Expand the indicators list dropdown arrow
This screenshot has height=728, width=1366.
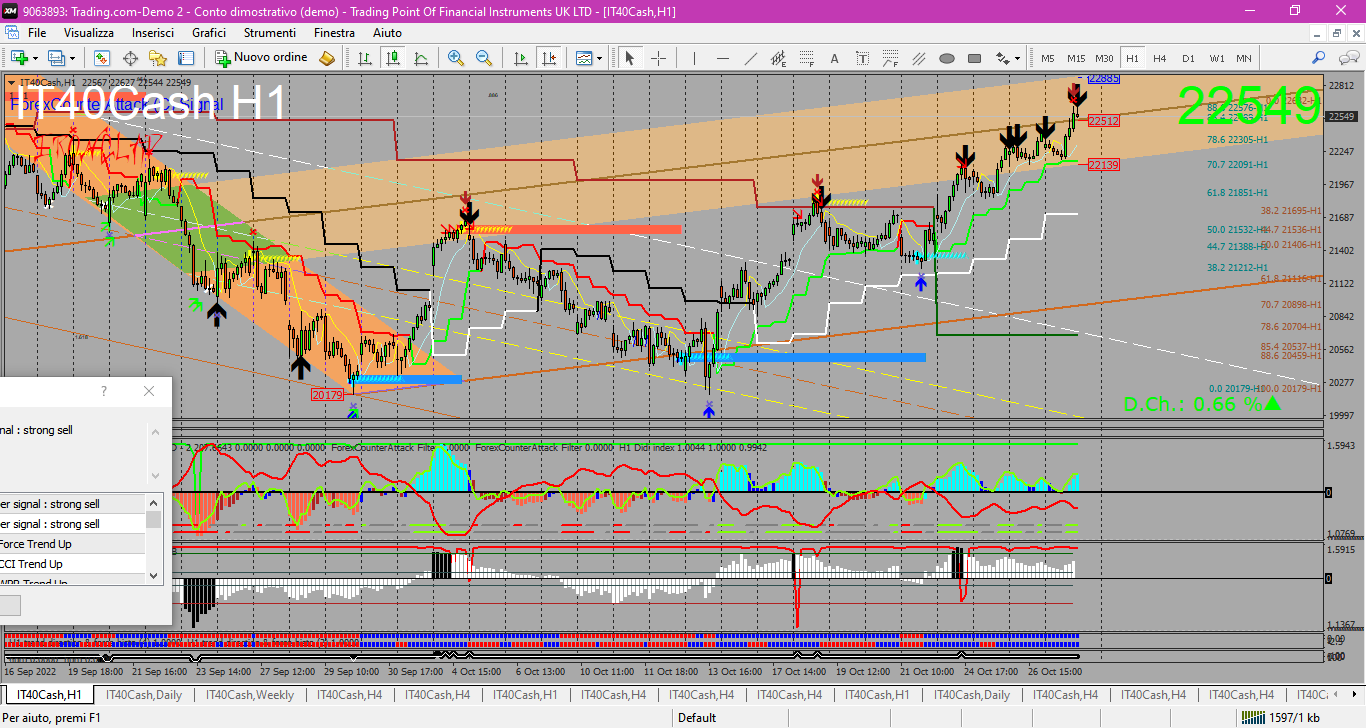[x=599, y=58]
